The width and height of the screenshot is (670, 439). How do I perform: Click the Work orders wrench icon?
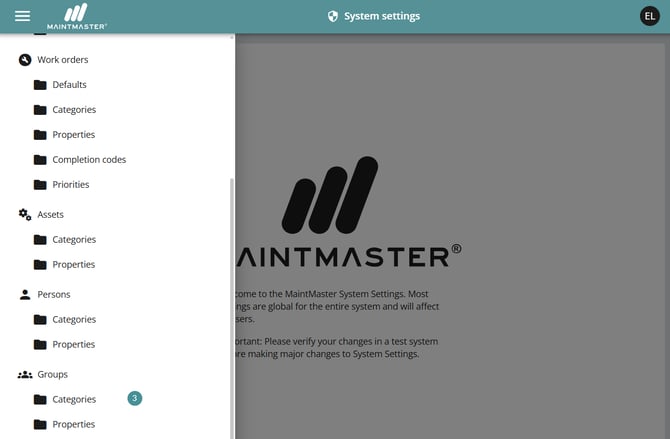[25, 60]
